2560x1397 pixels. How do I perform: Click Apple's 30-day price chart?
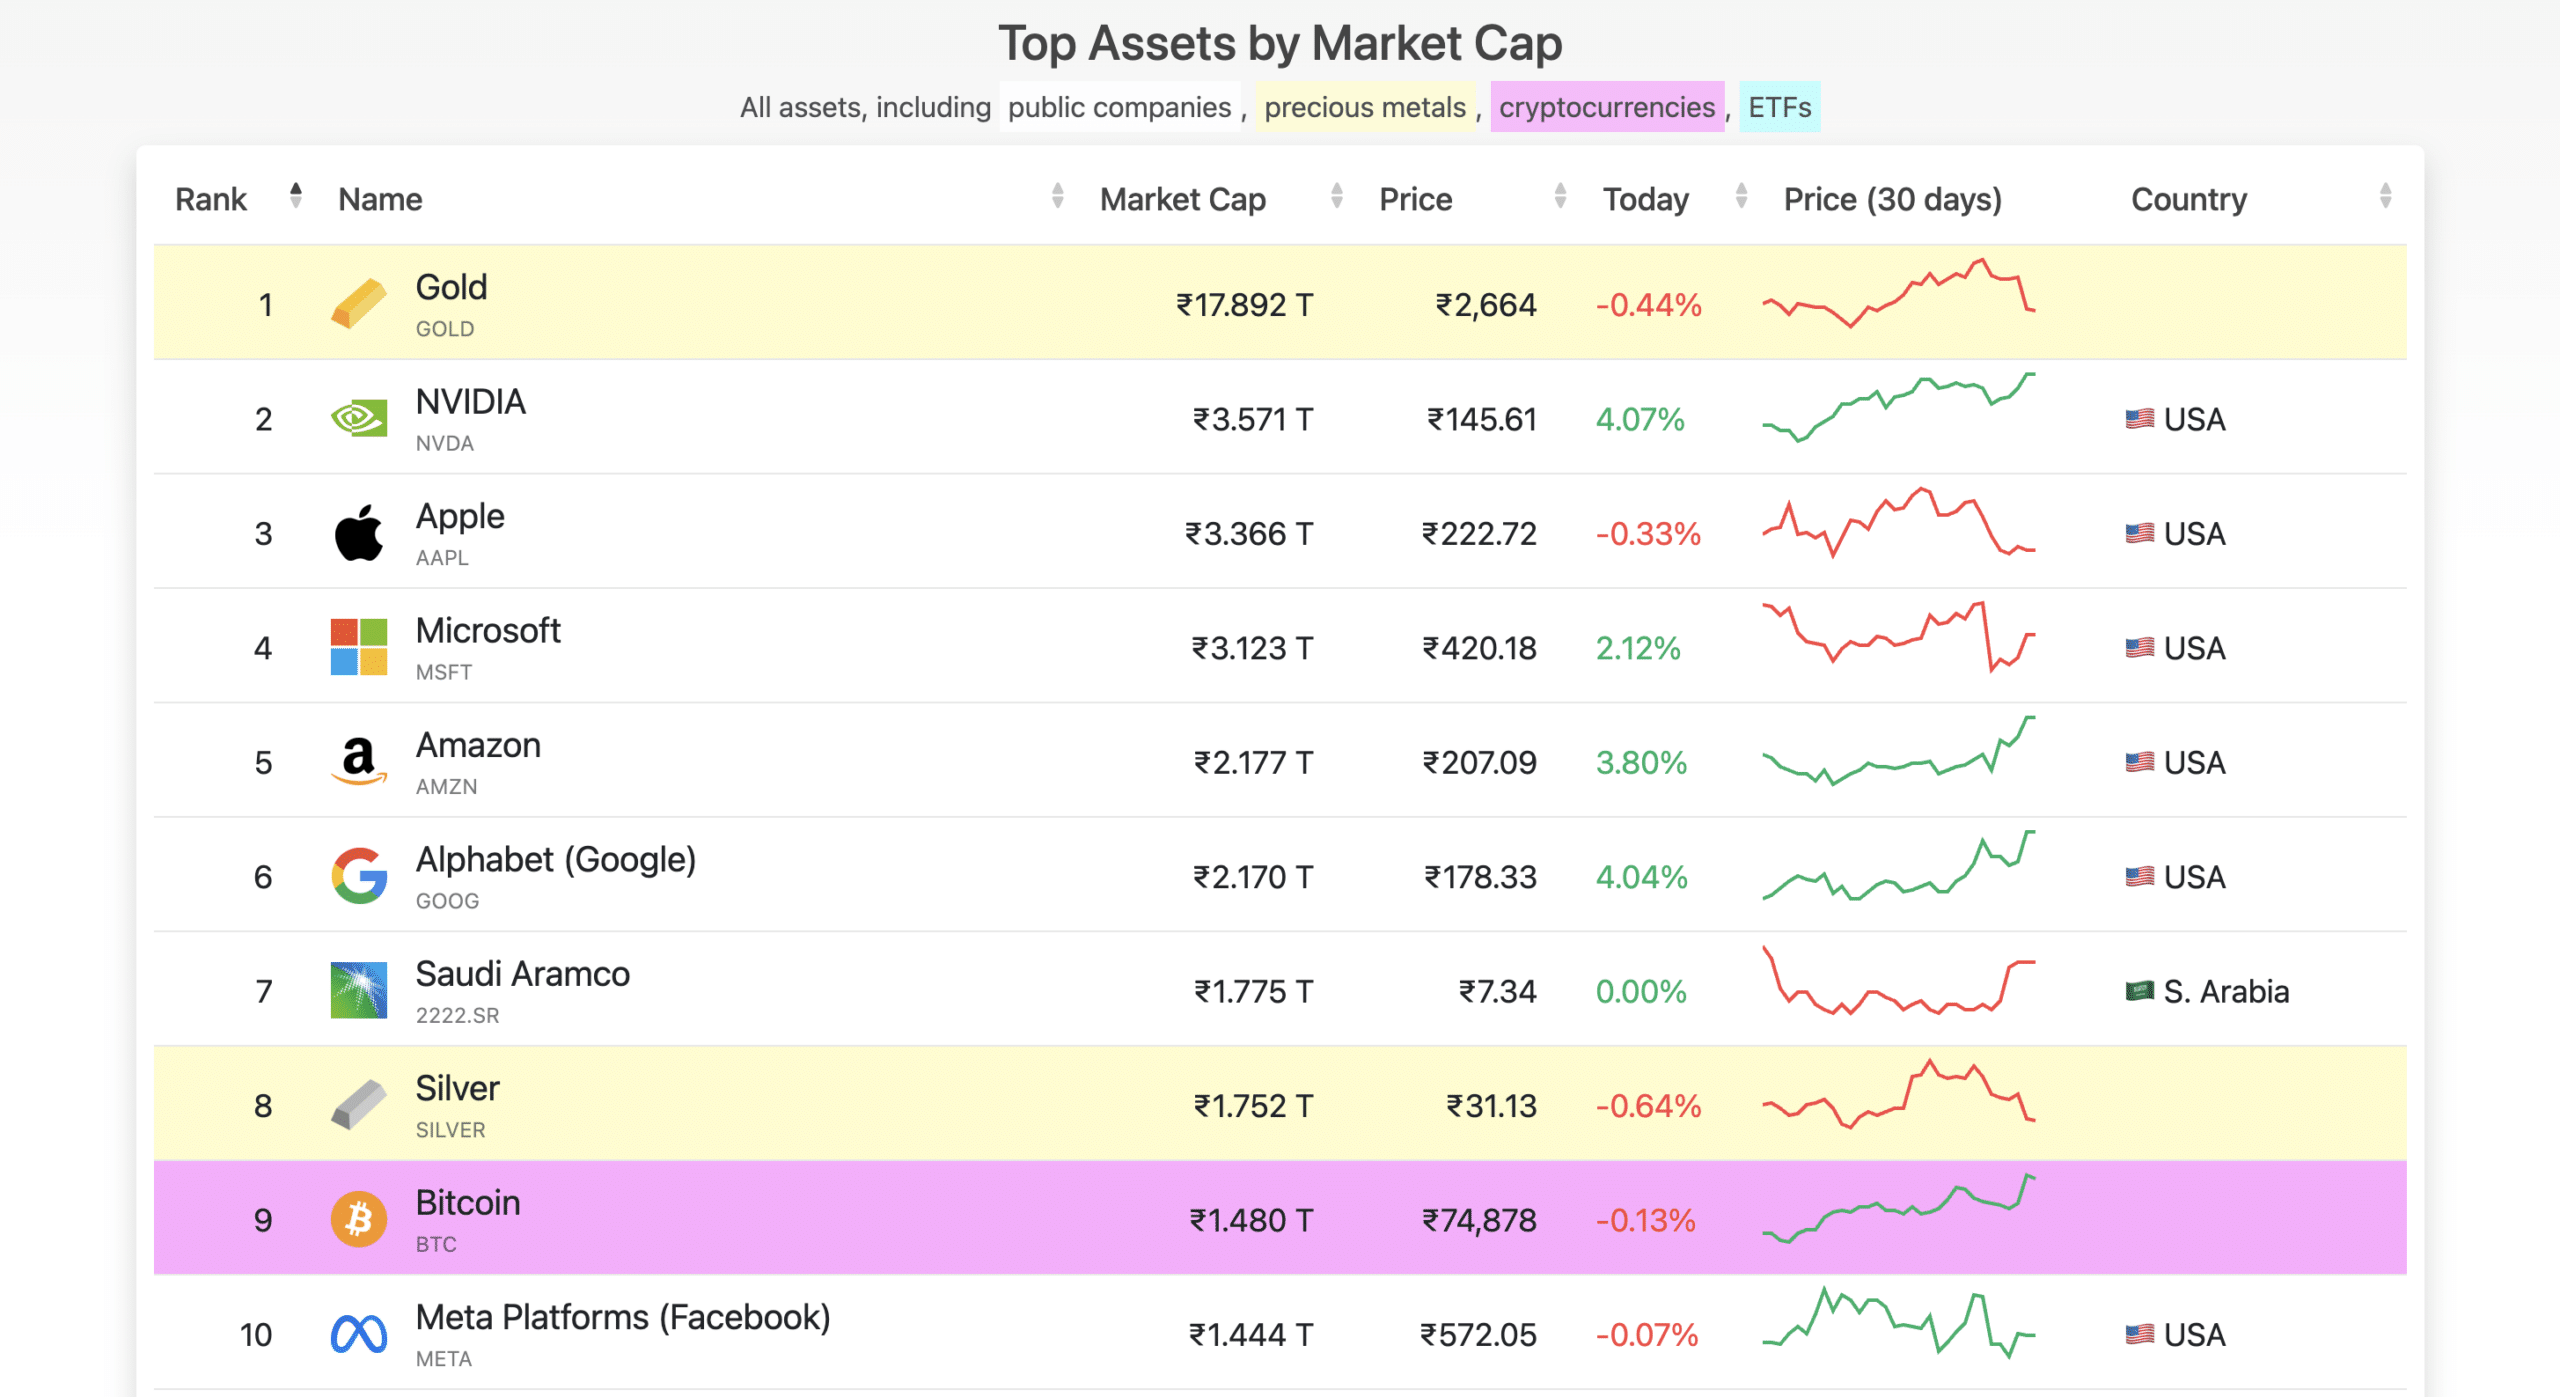1898,522
